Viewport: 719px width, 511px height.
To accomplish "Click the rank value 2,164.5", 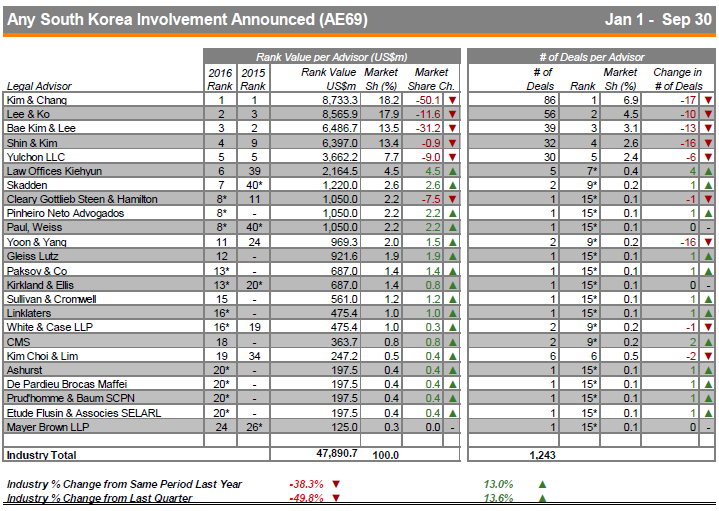I will [340, 171].
